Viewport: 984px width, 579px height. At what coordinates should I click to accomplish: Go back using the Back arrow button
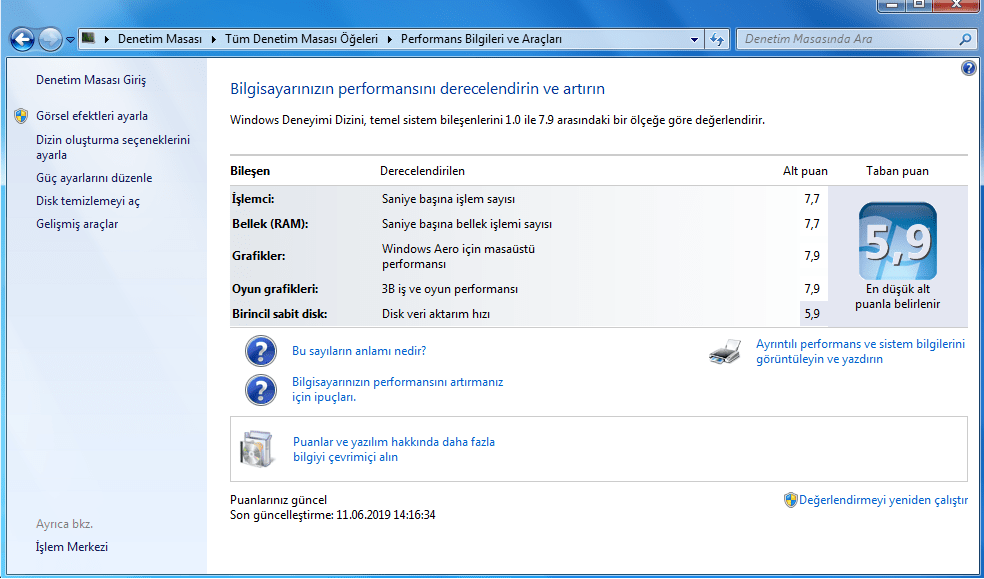coord(22,40)
